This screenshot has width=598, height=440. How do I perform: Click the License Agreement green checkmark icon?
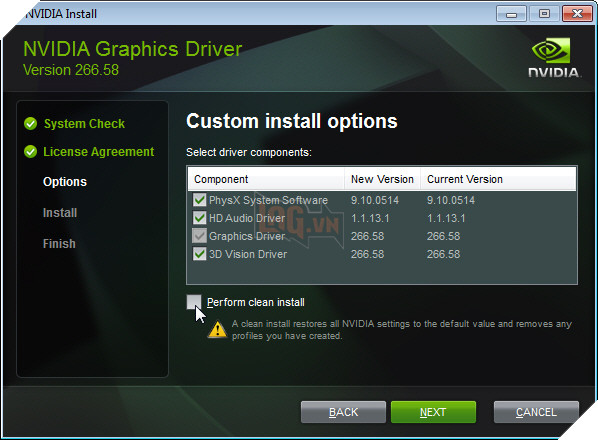tap(31, 152)
